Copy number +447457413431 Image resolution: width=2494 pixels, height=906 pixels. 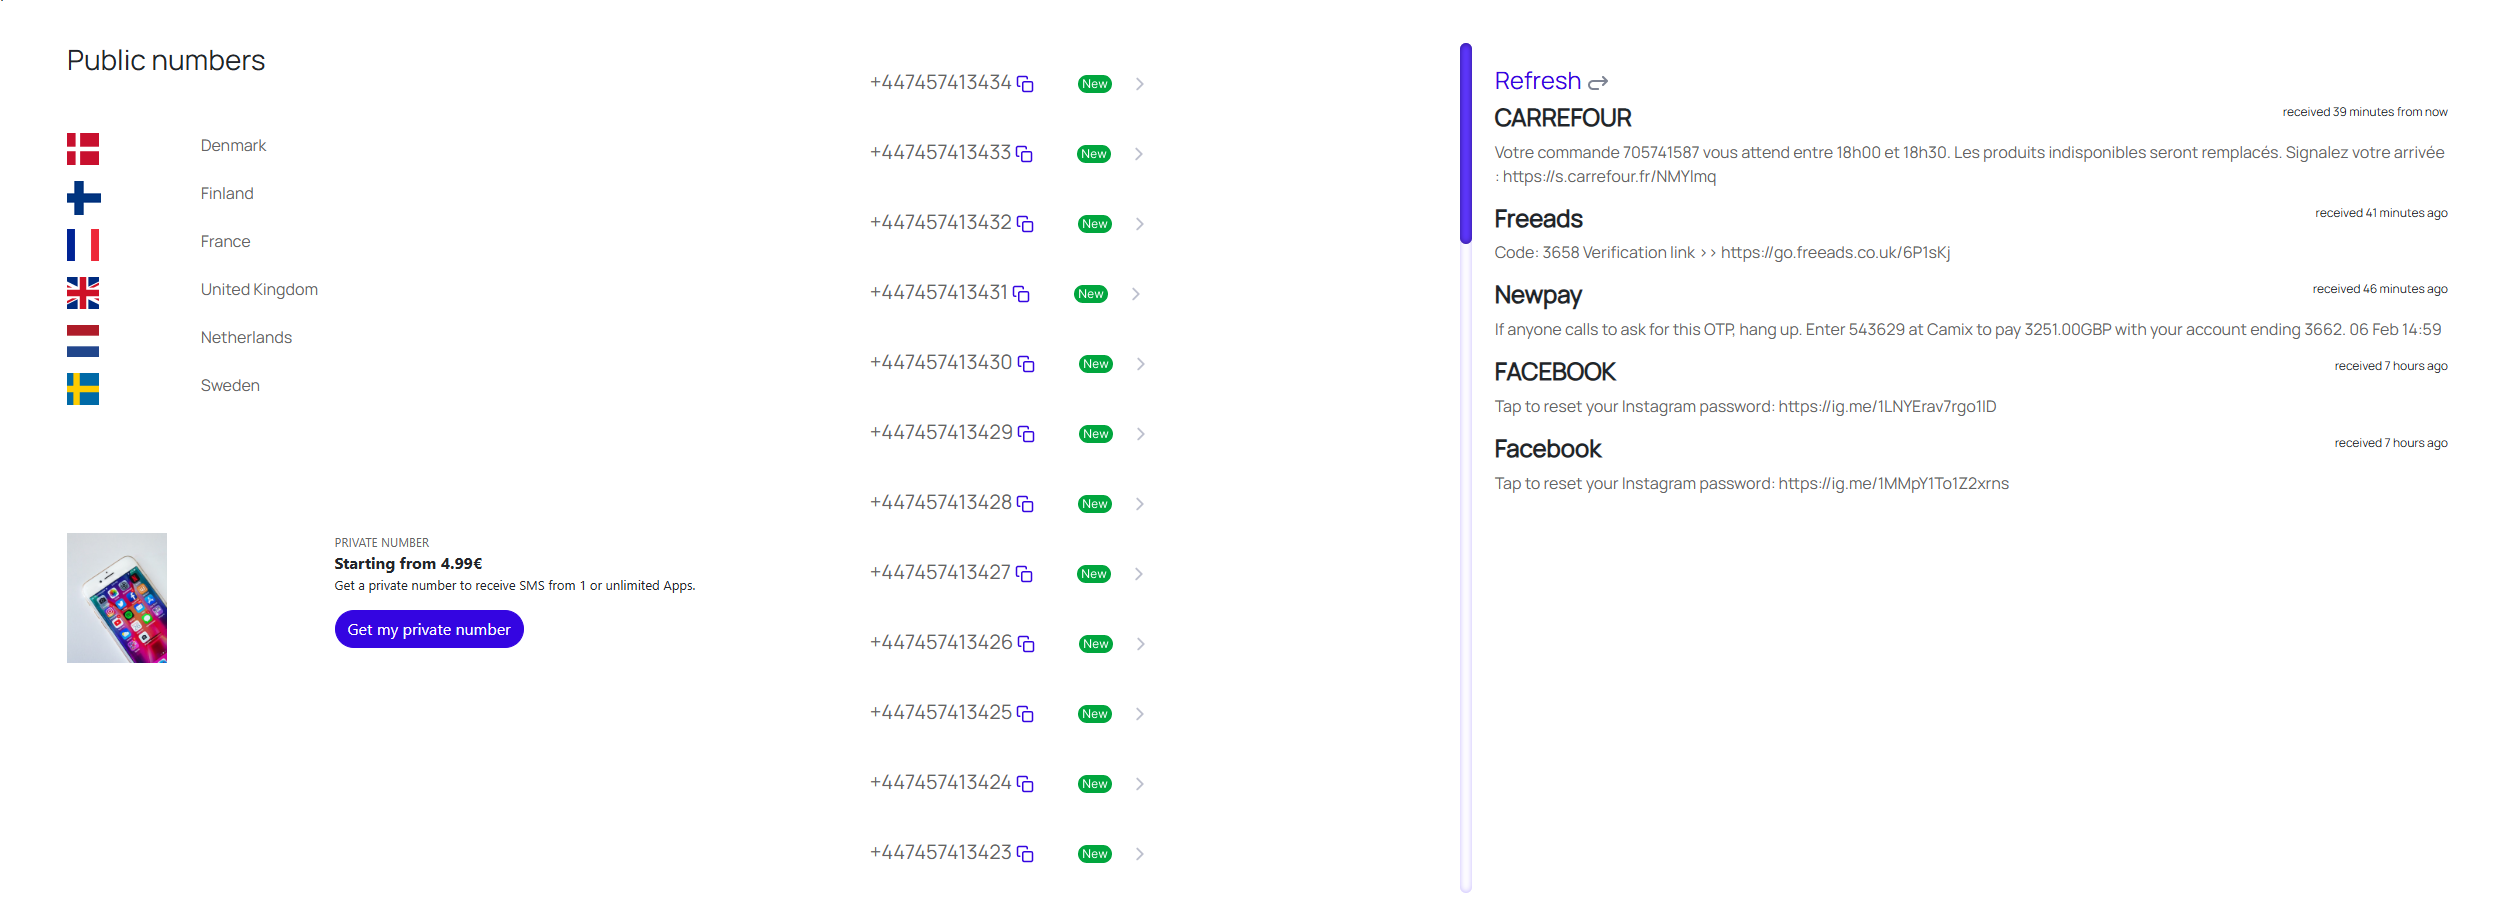tap(1021, 294)
